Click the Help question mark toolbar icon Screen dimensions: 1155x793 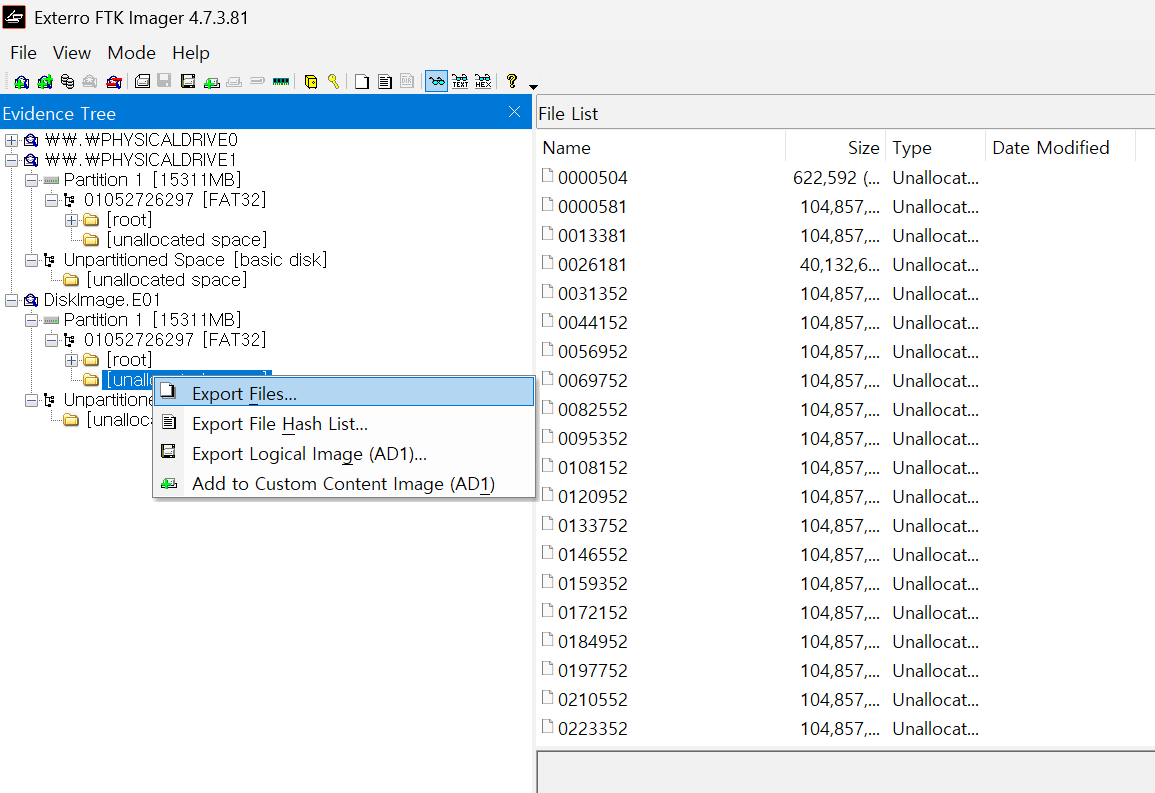pos(512,81)
